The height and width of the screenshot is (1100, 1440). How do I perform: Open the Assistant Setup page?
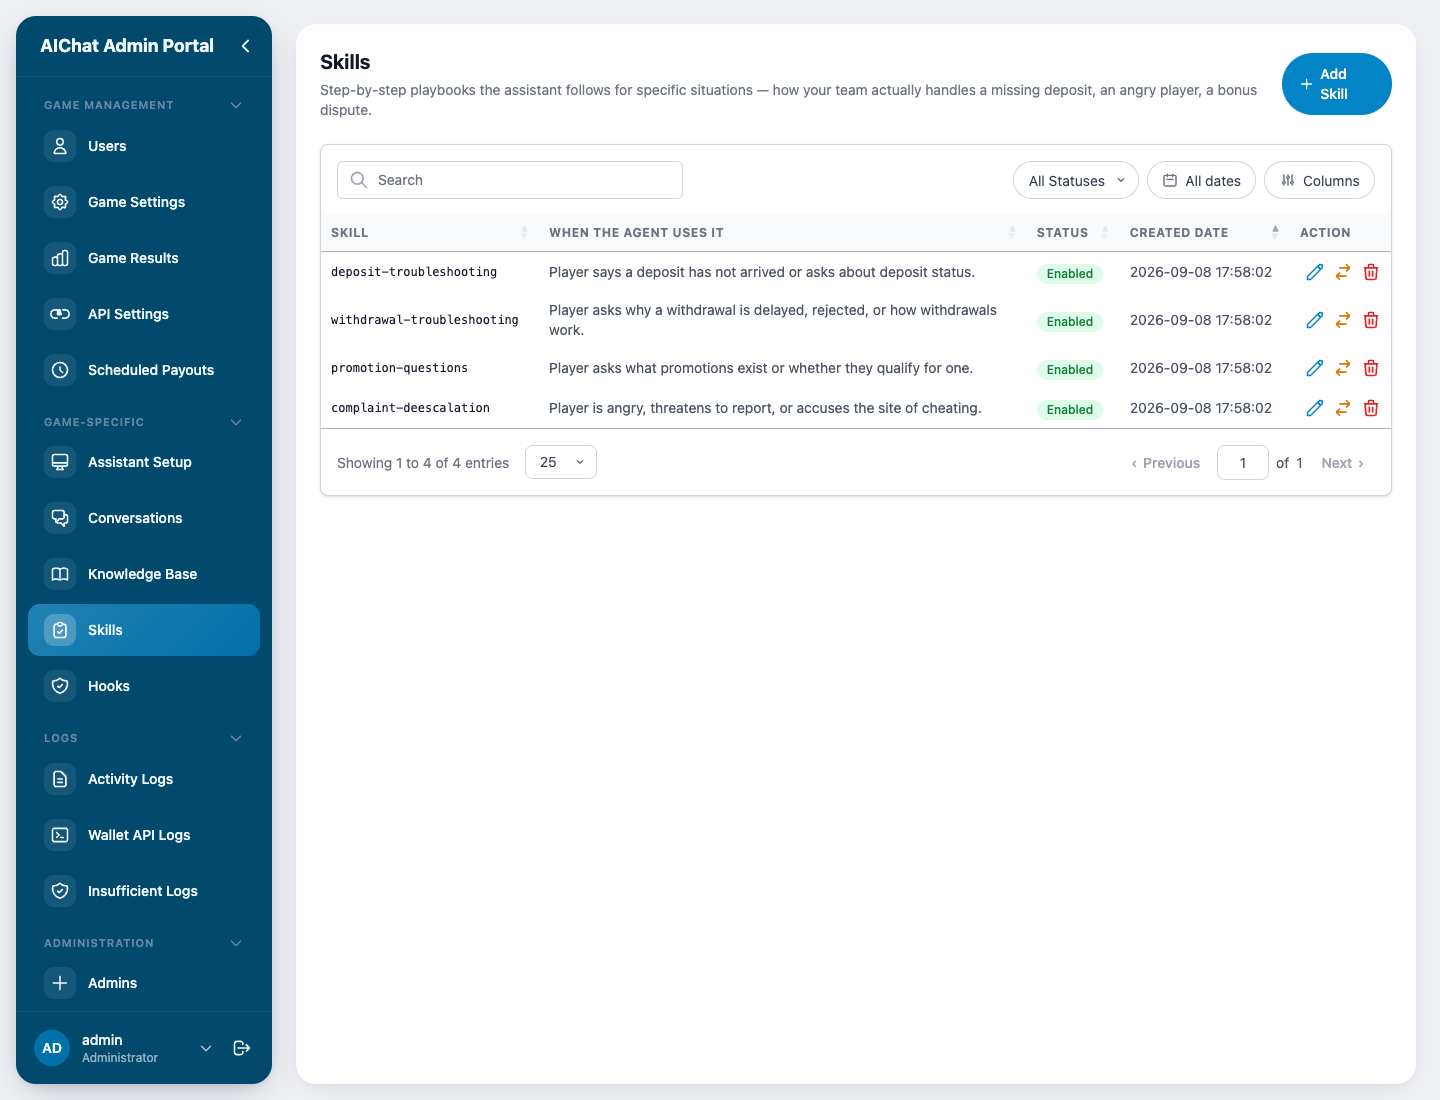[x=144, y=462]
